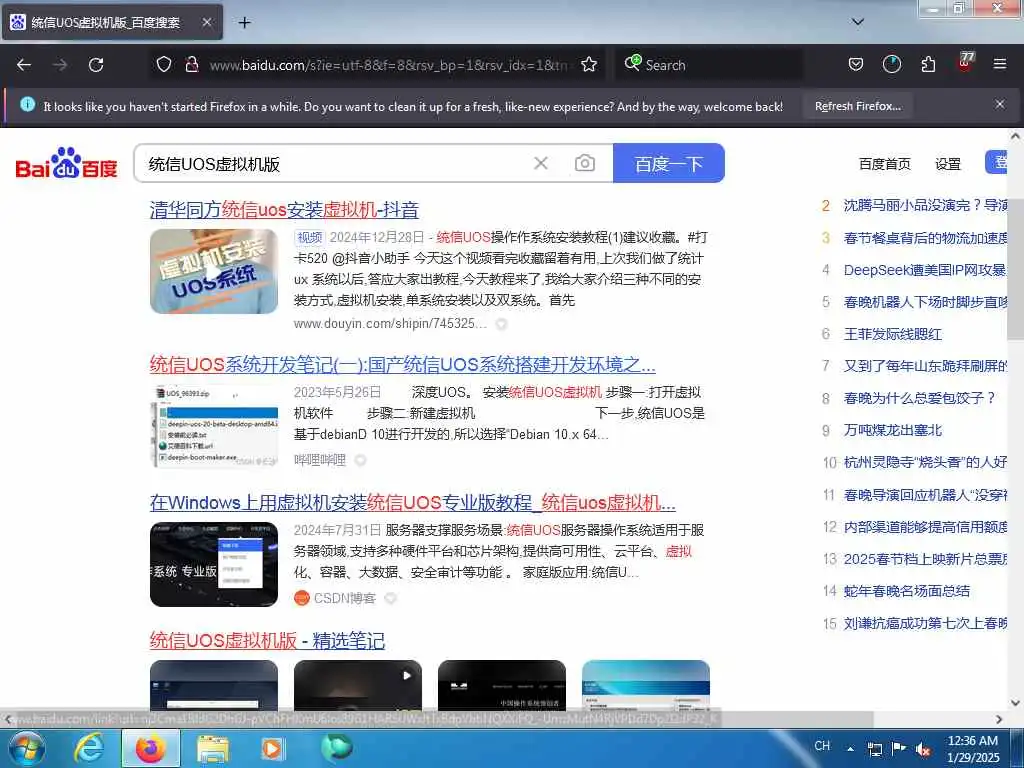Image resolution: width=1024 pixels, height=768 pixels.
Task: Click the 百度一下 search button
Action: [x=669, y=163]
